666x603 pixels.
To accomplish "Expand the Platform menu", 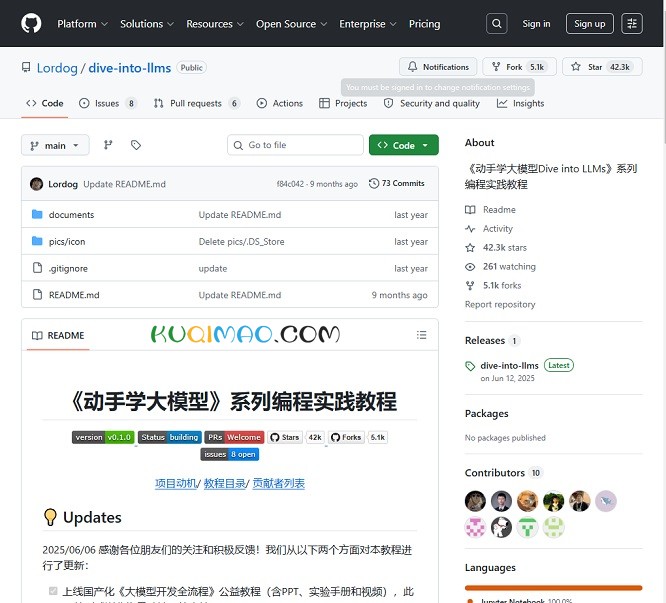I will coord(82,24).
